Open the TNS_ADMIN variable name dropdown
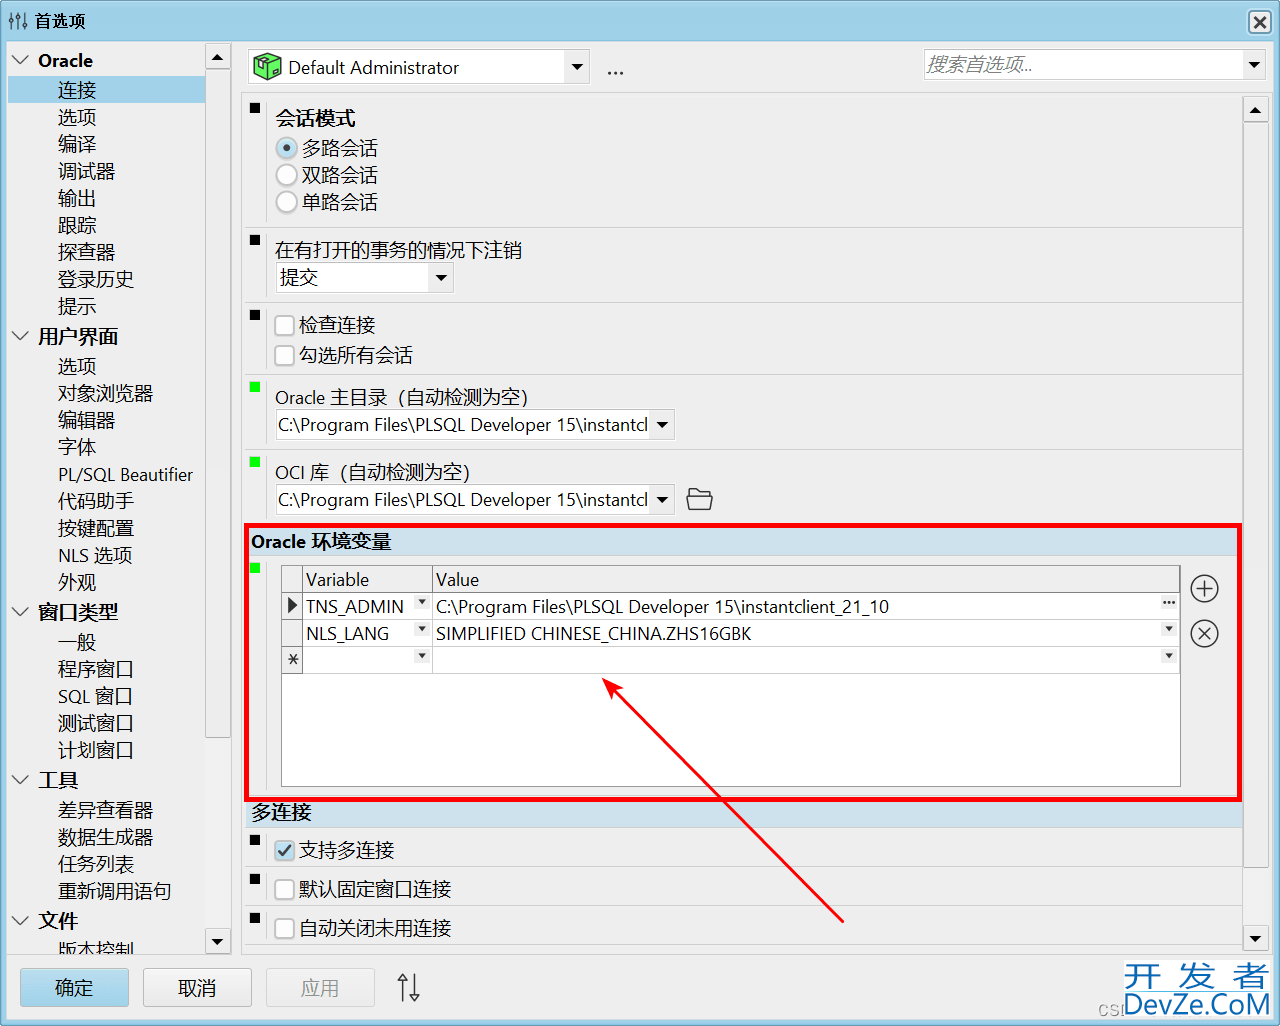1280x1026 pixels. tap(422, 602)
